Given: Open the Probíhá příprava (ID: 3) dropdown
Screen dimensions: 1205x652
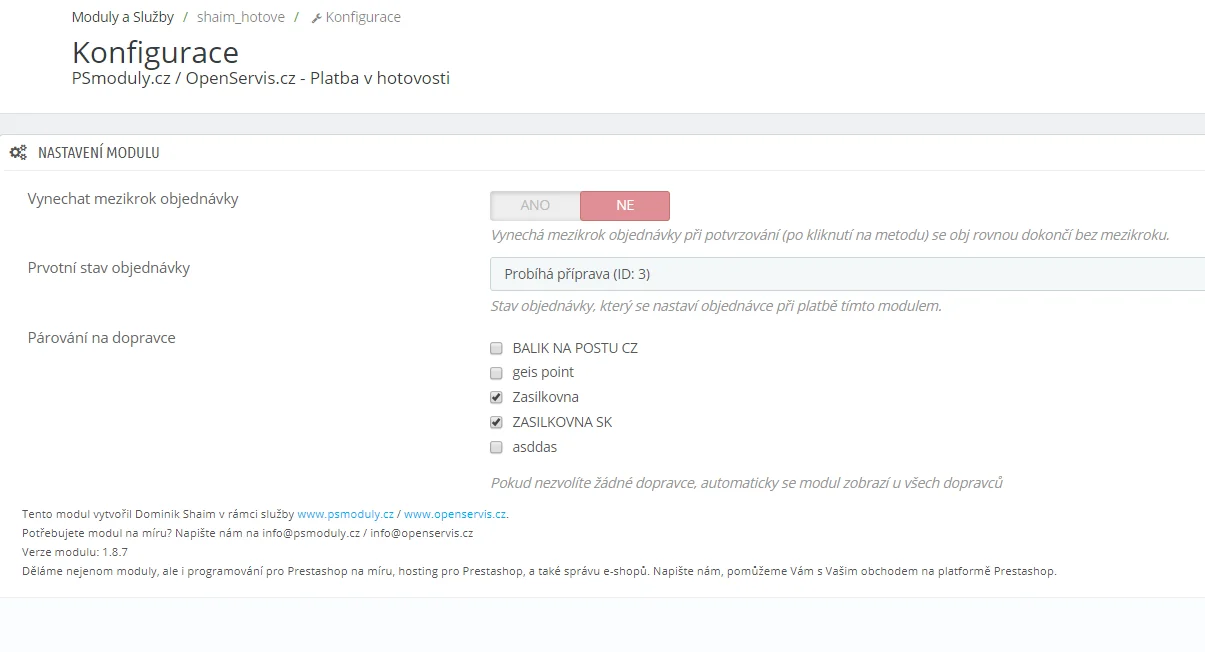Looking at the screenshot, I should (846, 274).
